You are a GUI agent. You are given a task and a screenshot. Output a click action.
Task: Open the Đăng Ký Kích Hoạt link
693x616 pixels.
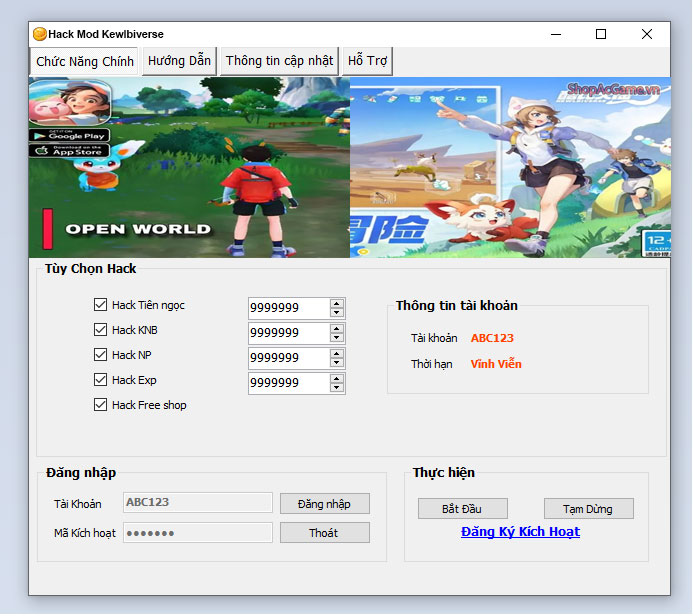point(520,532)
